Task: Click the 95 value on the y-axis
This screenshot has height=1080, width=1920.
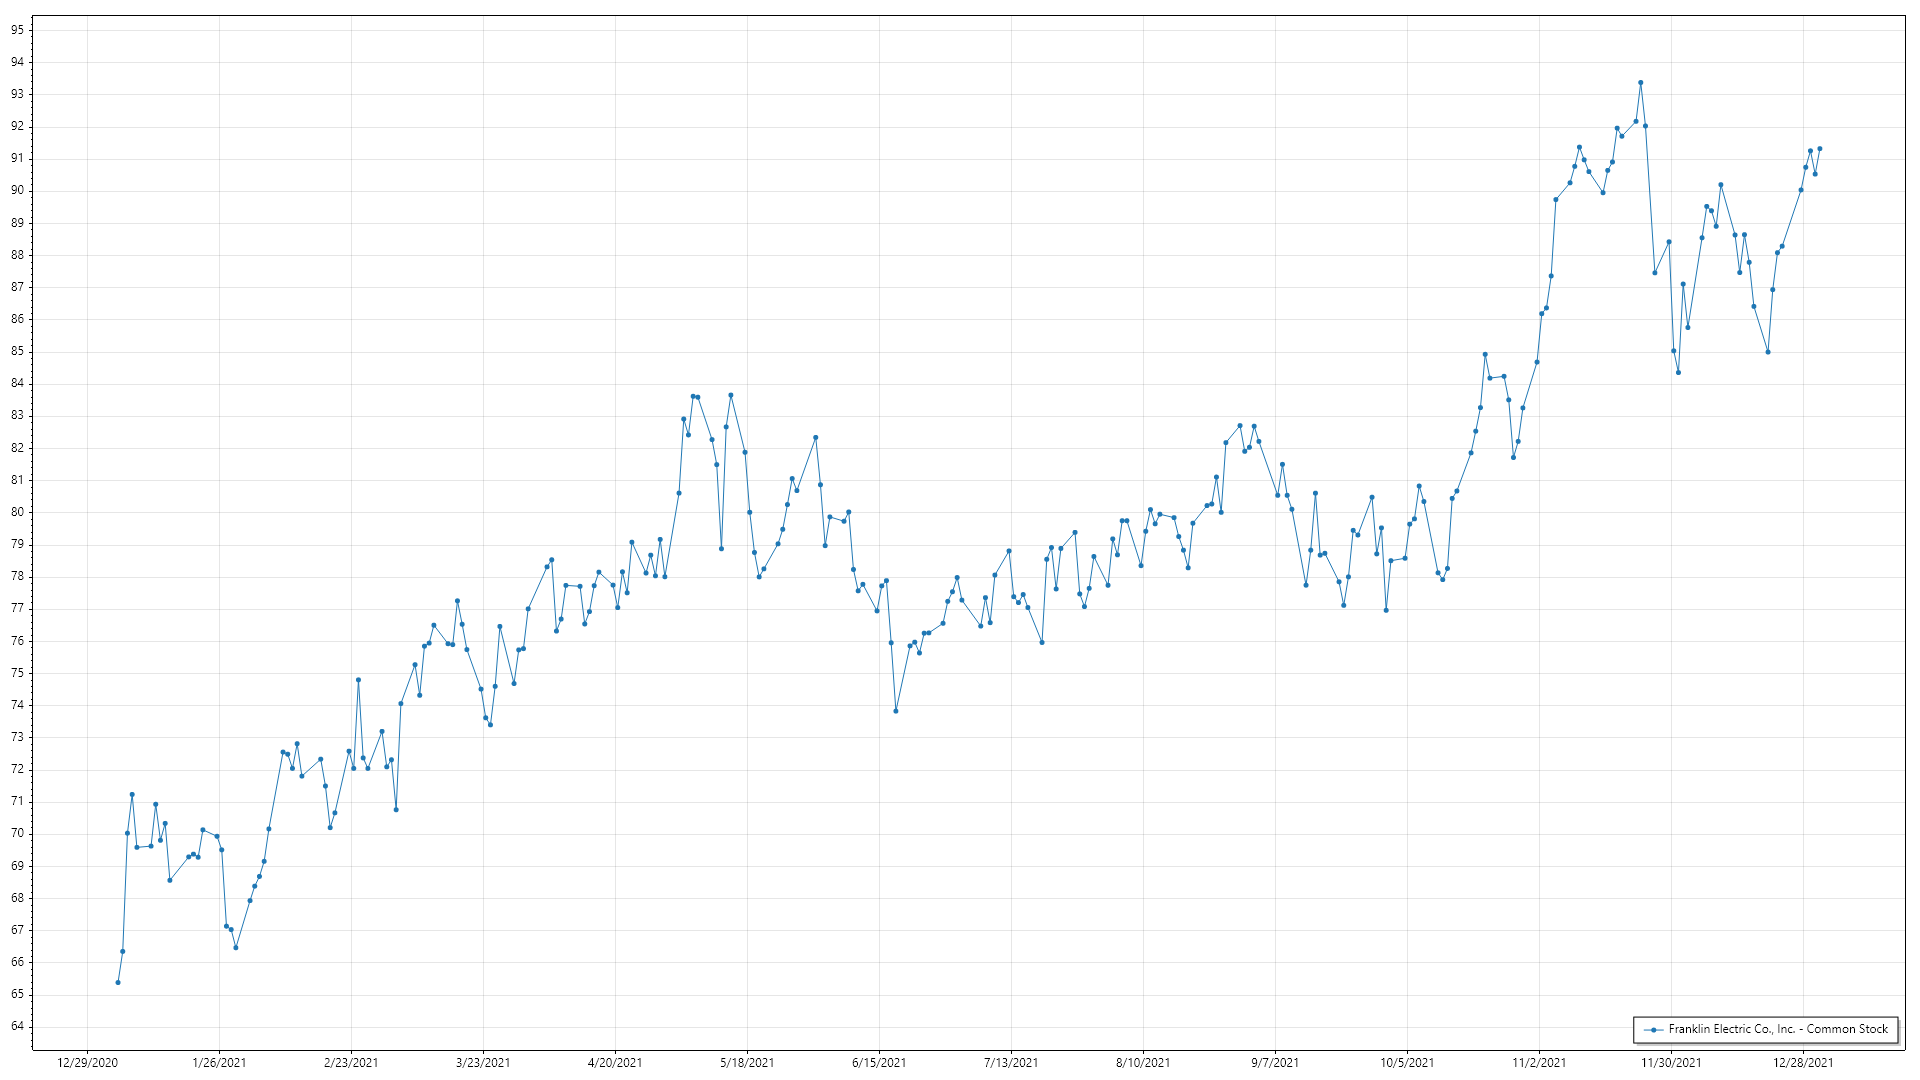Action: coord(17,30)
